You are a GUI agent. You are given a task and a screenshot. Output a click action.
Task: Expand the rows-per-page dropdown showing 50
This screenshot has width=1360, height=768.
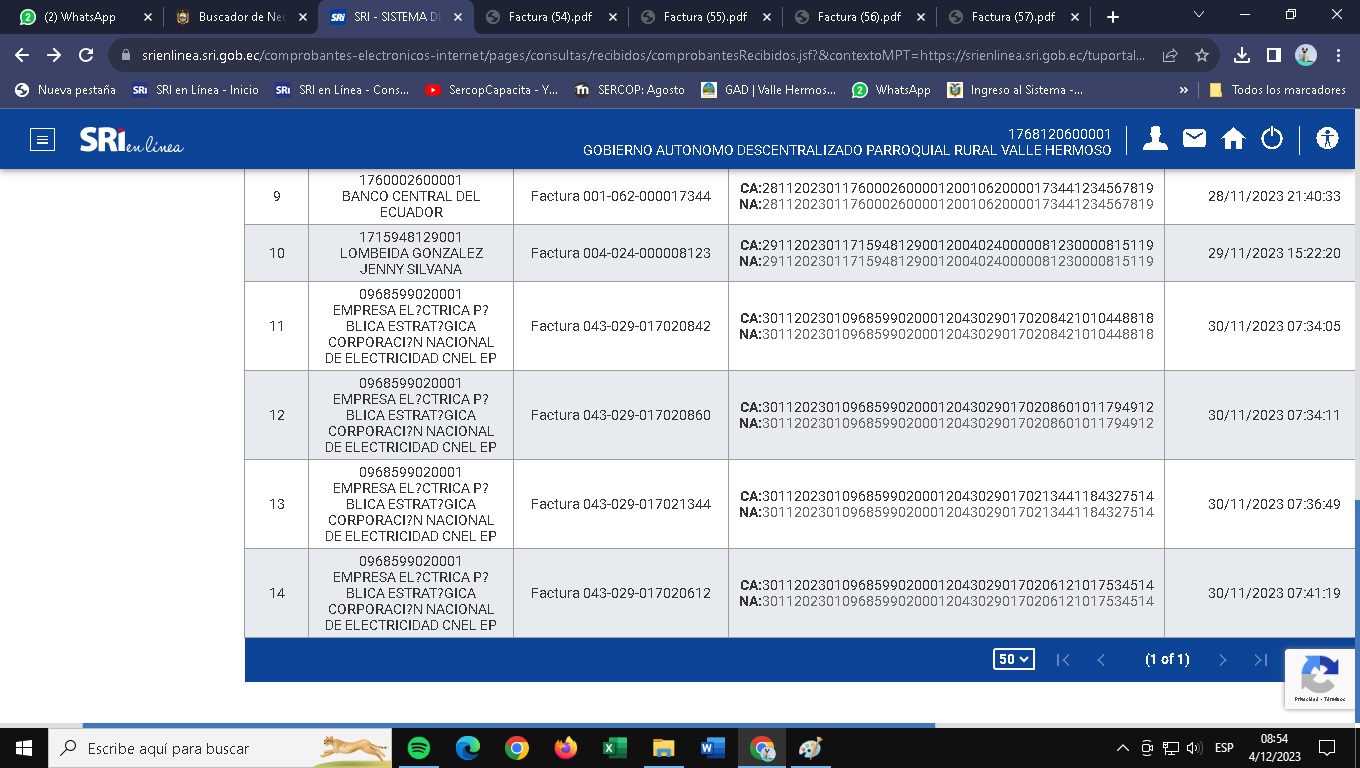tap(1013, 659)
